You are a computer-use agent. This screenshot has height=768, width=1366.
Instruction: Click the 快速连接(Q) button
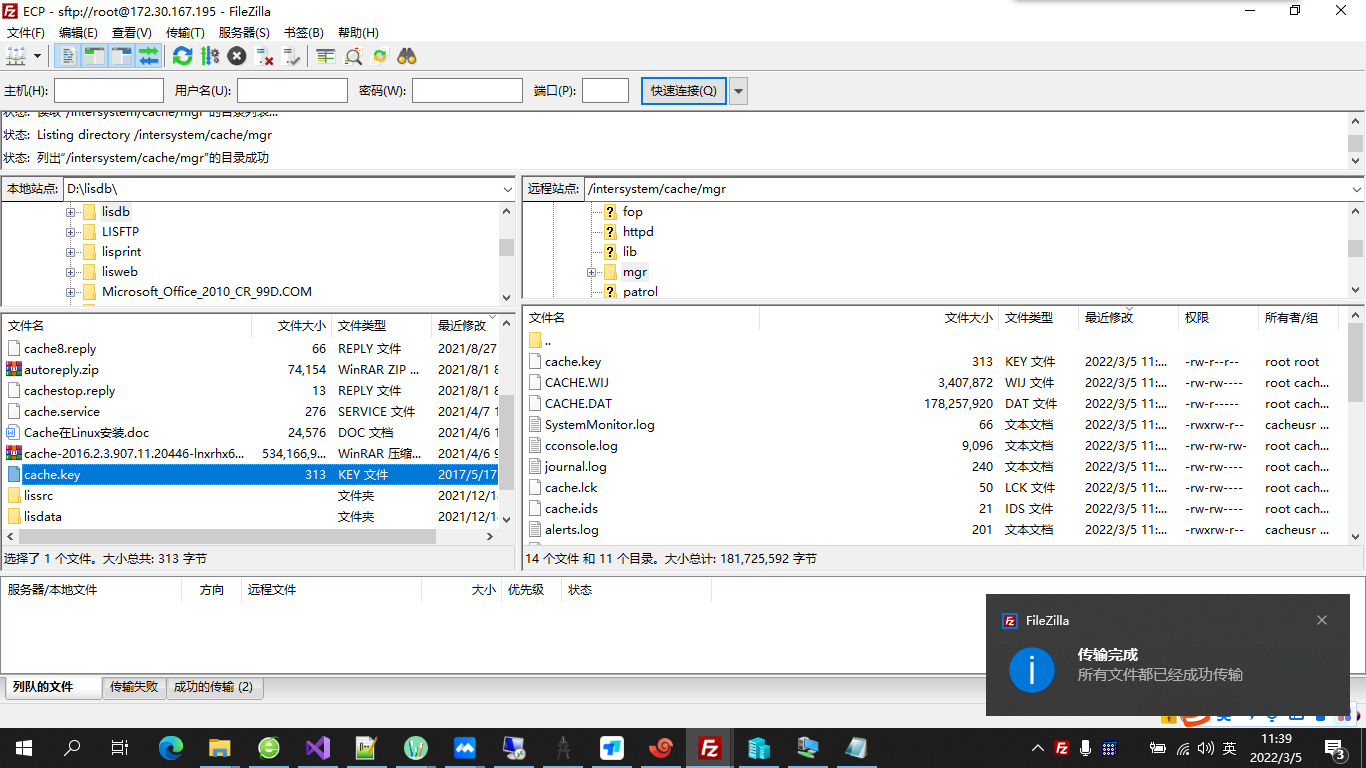[x=684, y=91]
